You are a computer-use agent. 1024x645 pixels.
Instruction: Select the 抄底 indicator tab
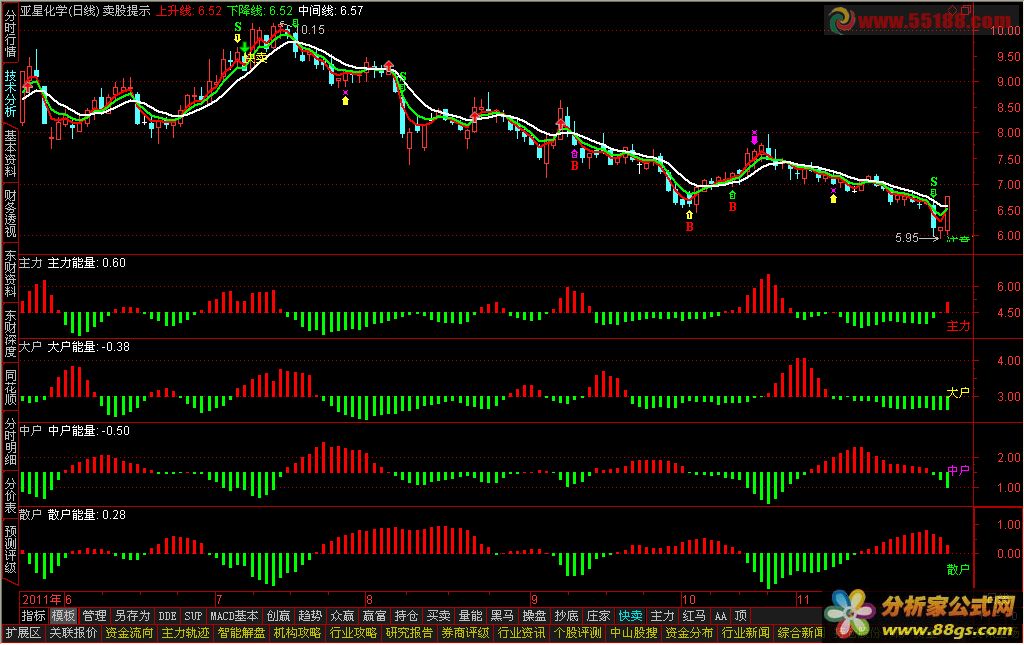566,616
